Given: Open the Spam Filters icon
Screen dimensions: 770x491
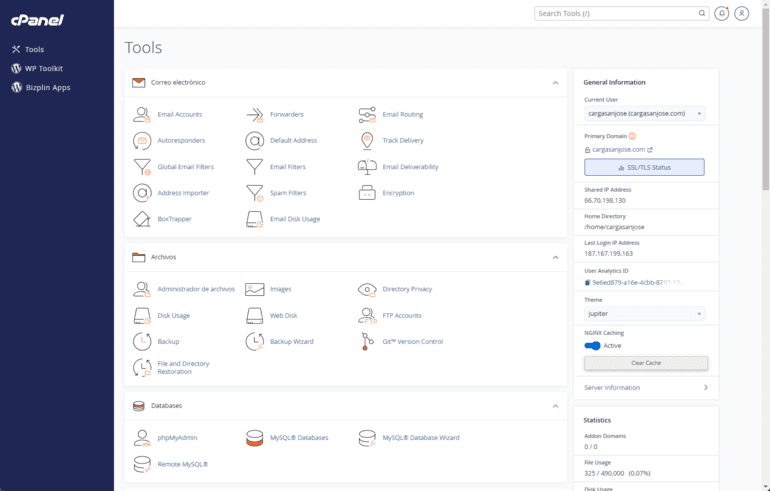Looking at the screenshot, I should 255,193.
